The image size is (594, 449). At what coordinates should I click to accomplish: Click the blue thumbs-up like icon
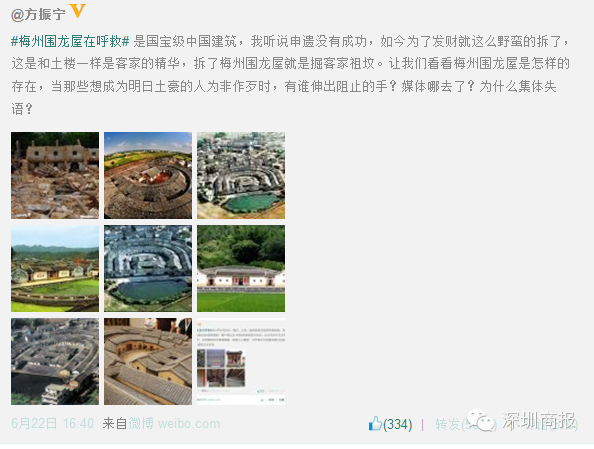click(x=375, y=423)
